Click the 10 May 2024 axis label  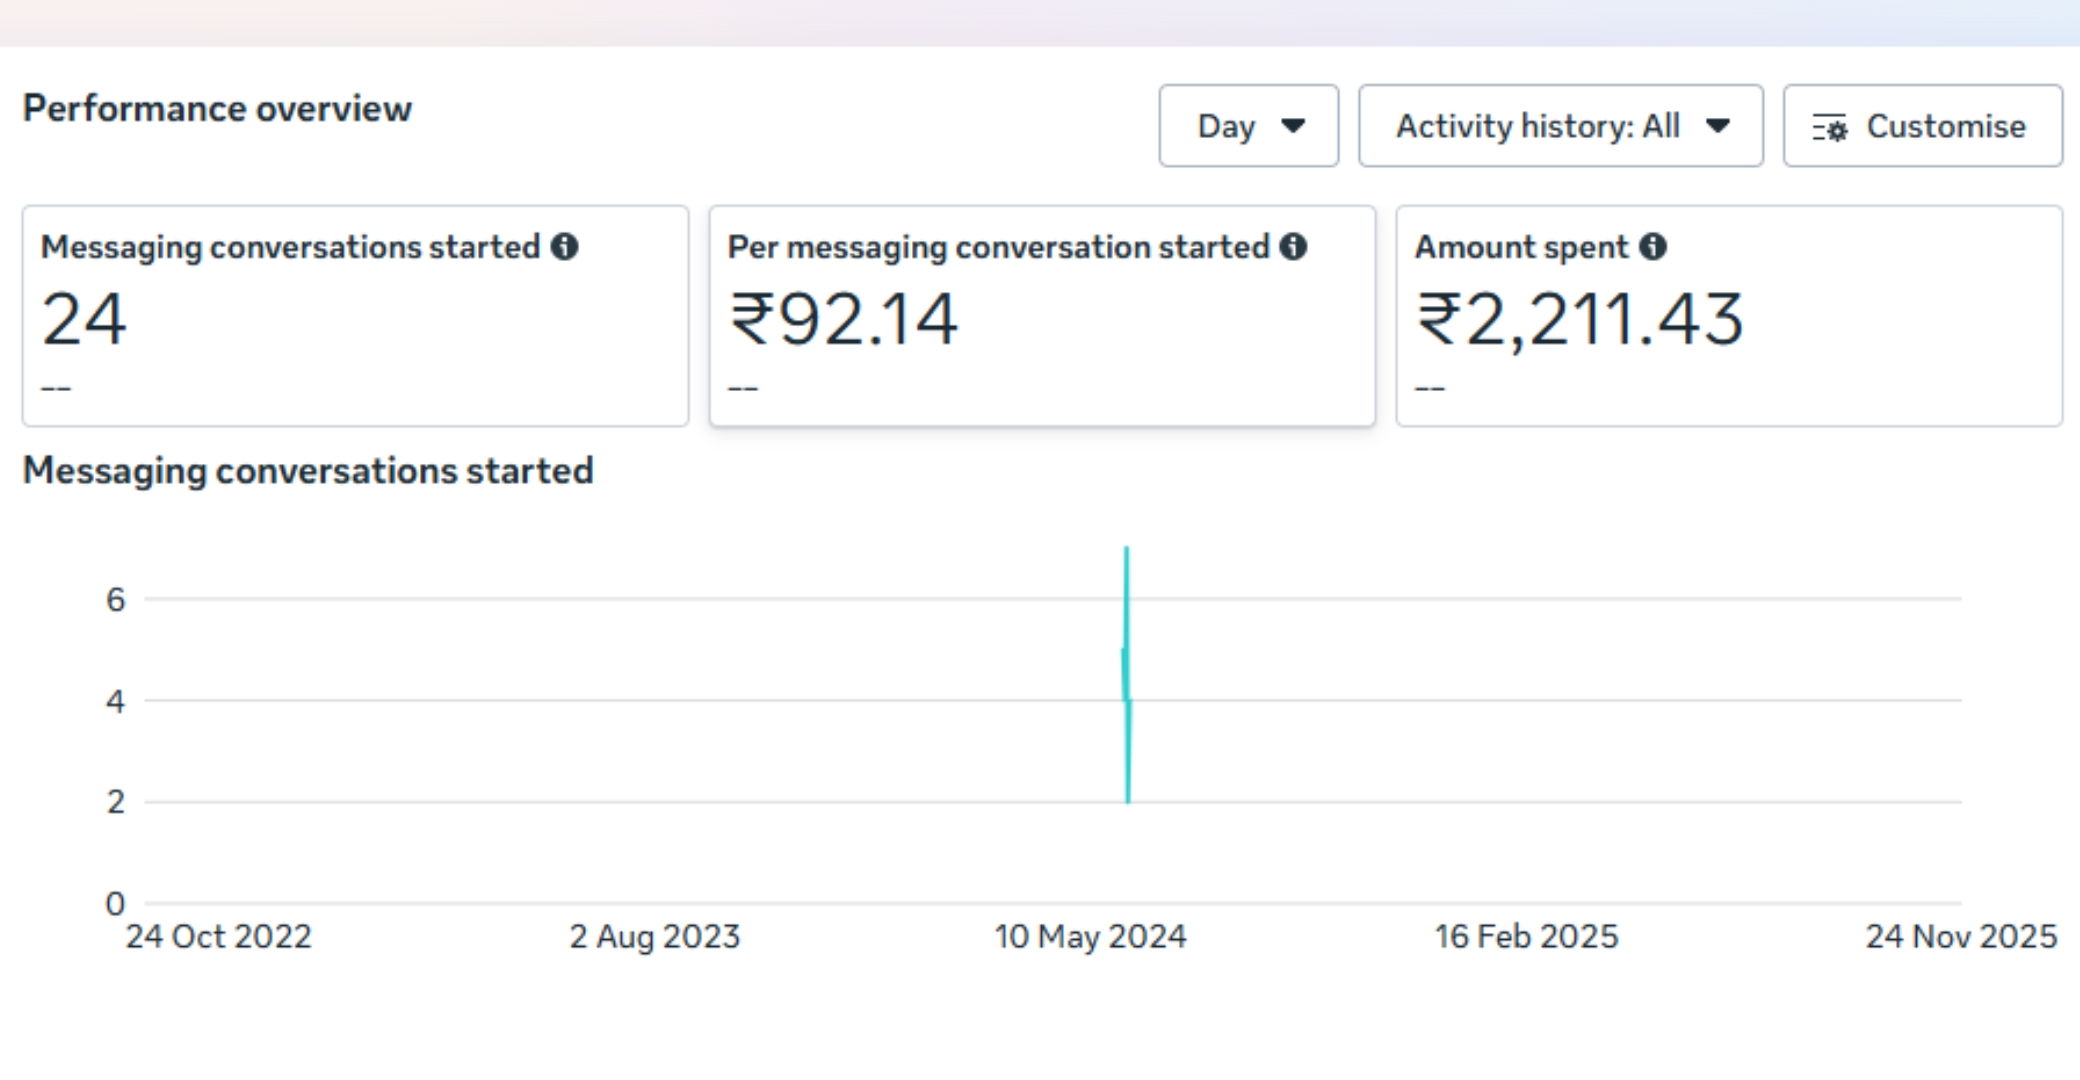click(x=1090, y=936)
